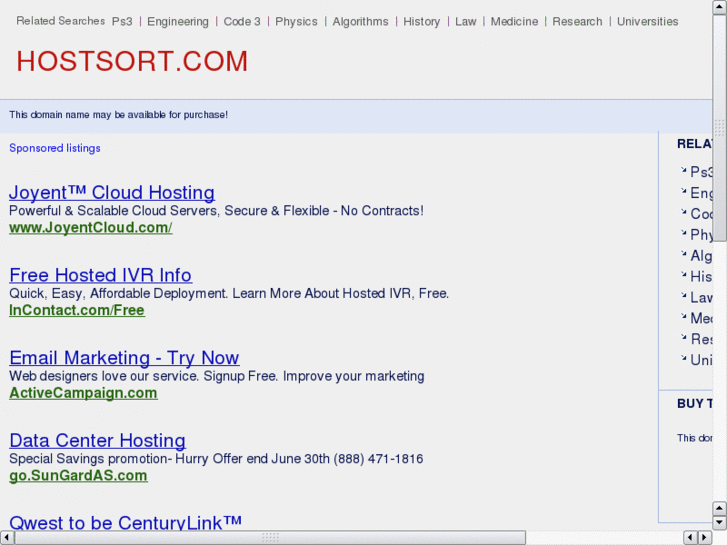Open Email Marketing - Try Now ad

click(x=124, y=358)
